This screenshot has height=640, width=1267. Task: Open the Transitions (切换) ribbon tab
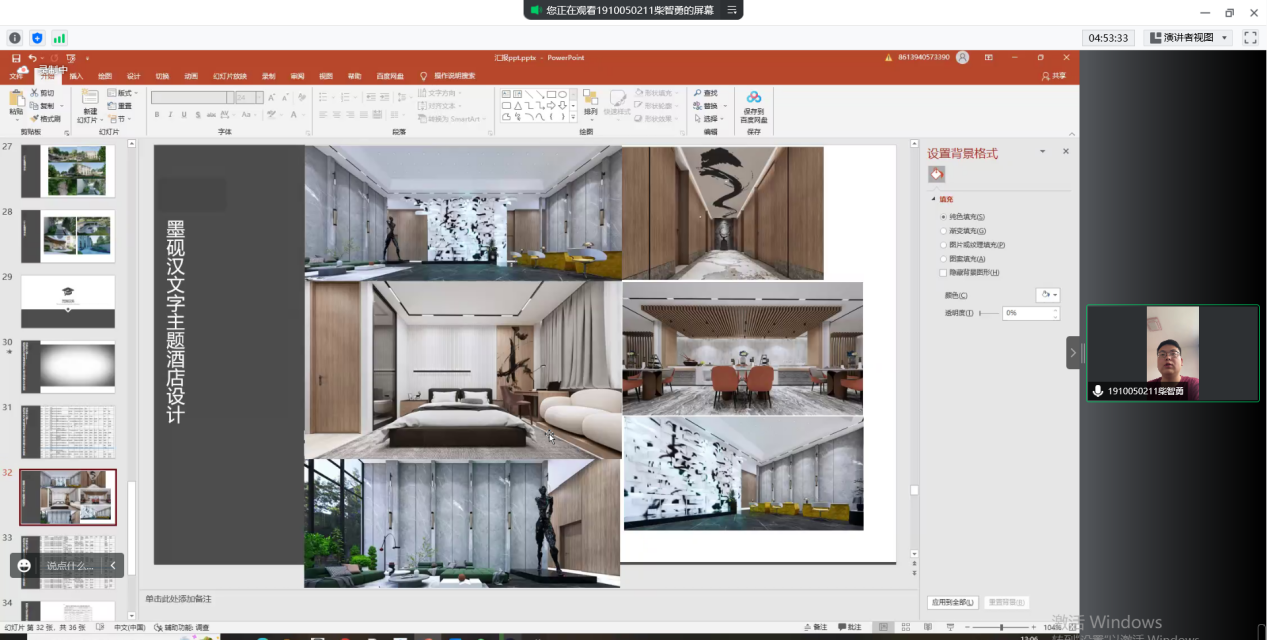[x=162, y=76]
